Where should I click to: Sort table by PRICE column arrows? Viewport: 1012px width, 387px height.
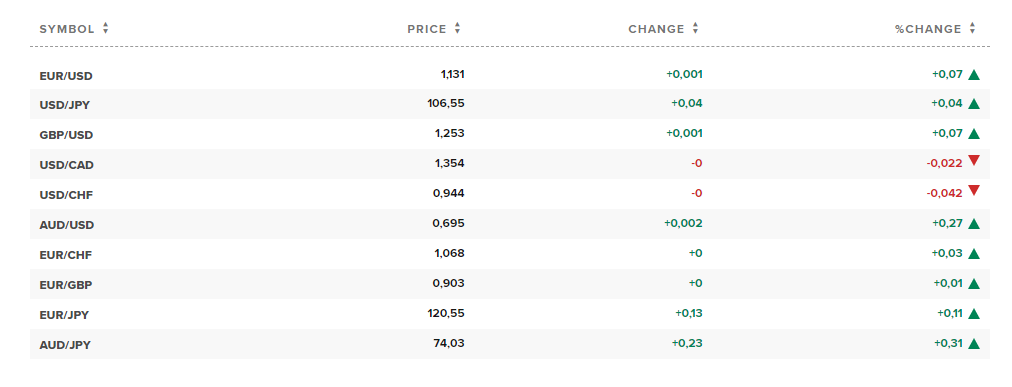click(457, 28)
